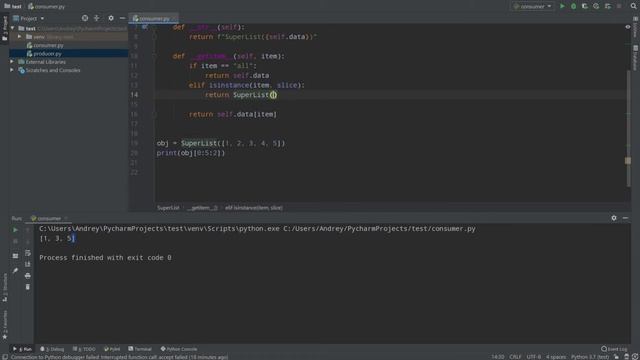Hide the Project panel with minus icon
This screenshot has height=360, width=640.
pyautogui.click(x=122, y=18)
